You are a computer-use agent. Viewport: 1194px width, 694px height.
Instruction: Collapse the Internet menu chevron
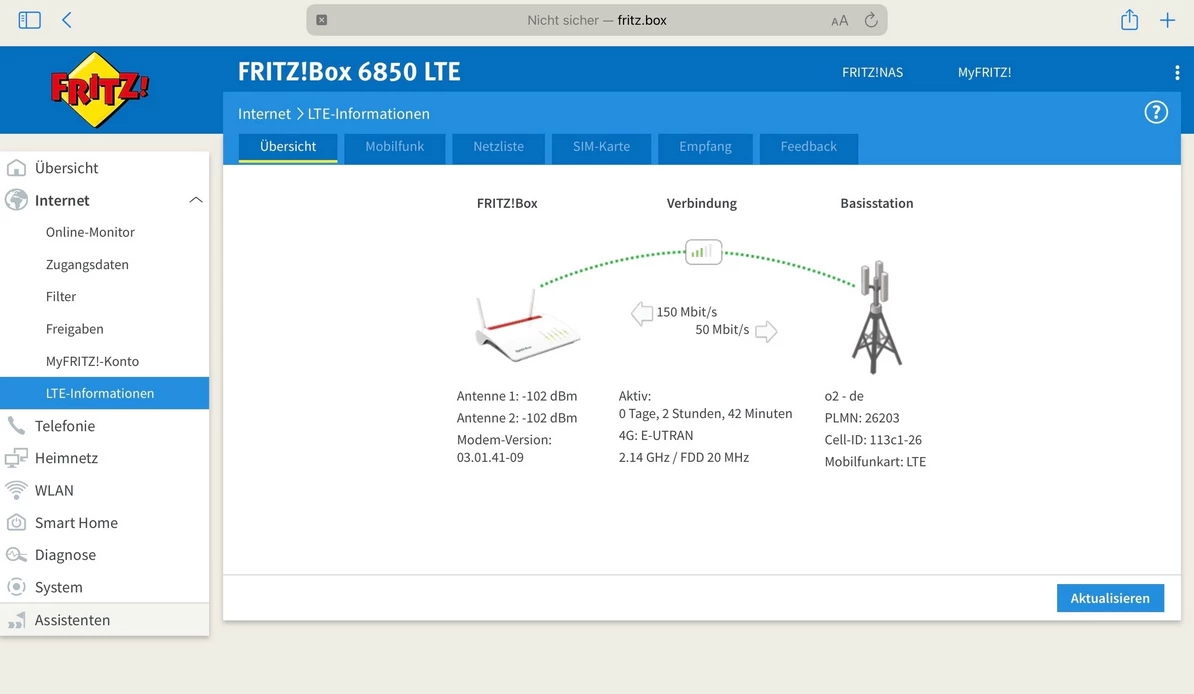[x=196, y=200]
